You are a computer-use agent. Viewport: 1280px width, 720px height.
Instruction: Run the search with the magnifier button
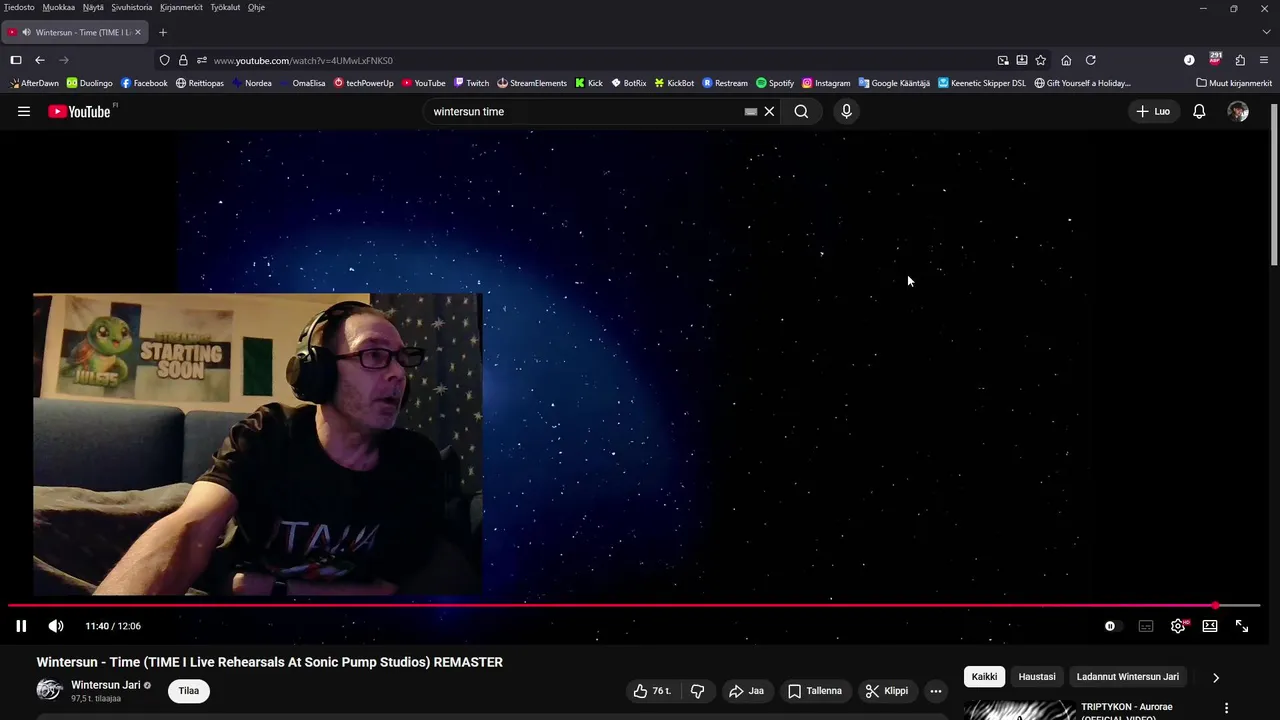[801, 111]
